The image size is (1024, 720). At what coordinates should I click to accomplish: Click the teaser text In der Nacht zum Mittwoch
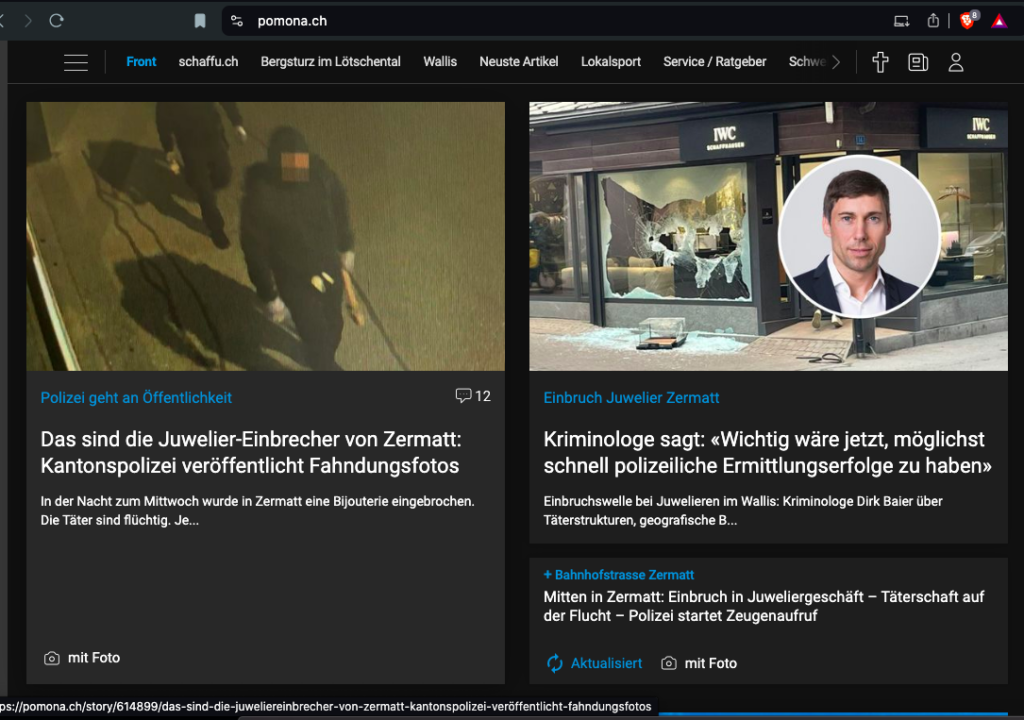coord(257,511)
